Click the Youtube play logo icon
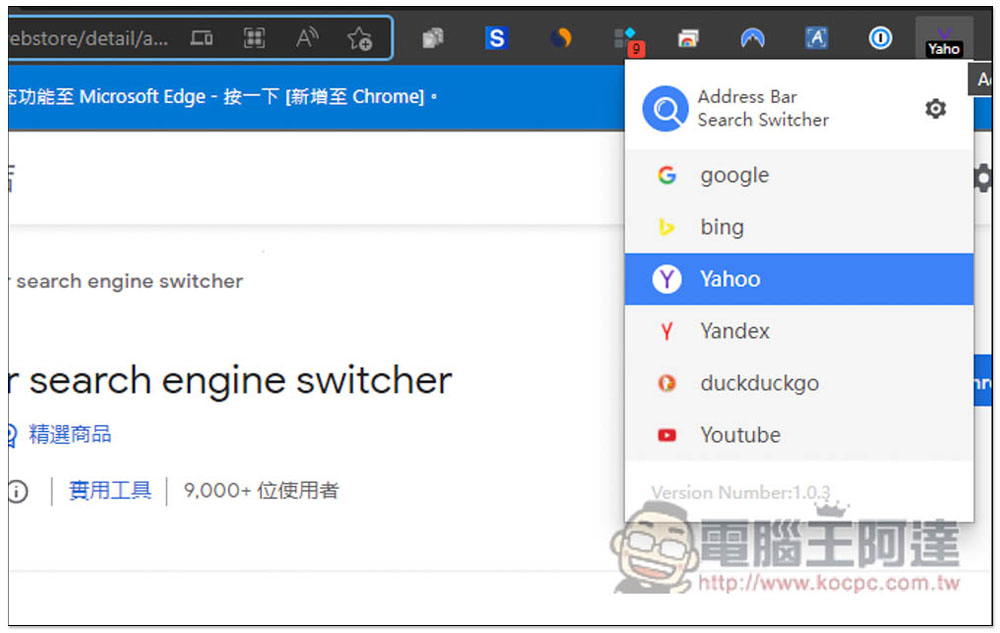Image resolution: width=1000 pixels, height=633 pixels. click(x=666, y=435)
